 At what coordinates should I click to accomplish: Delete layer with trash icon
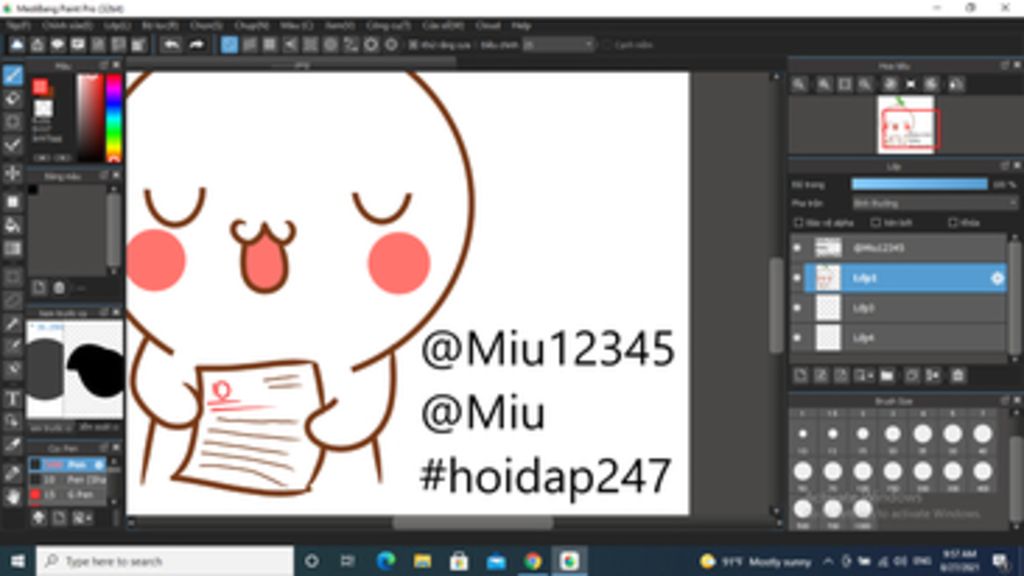957,376
